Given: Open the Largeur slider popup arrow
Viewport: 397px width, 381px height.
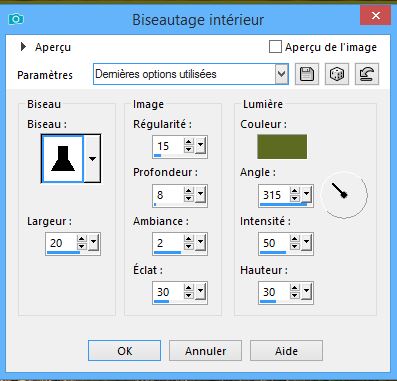Looking at the screenshot, I should (x=94, y=243).
